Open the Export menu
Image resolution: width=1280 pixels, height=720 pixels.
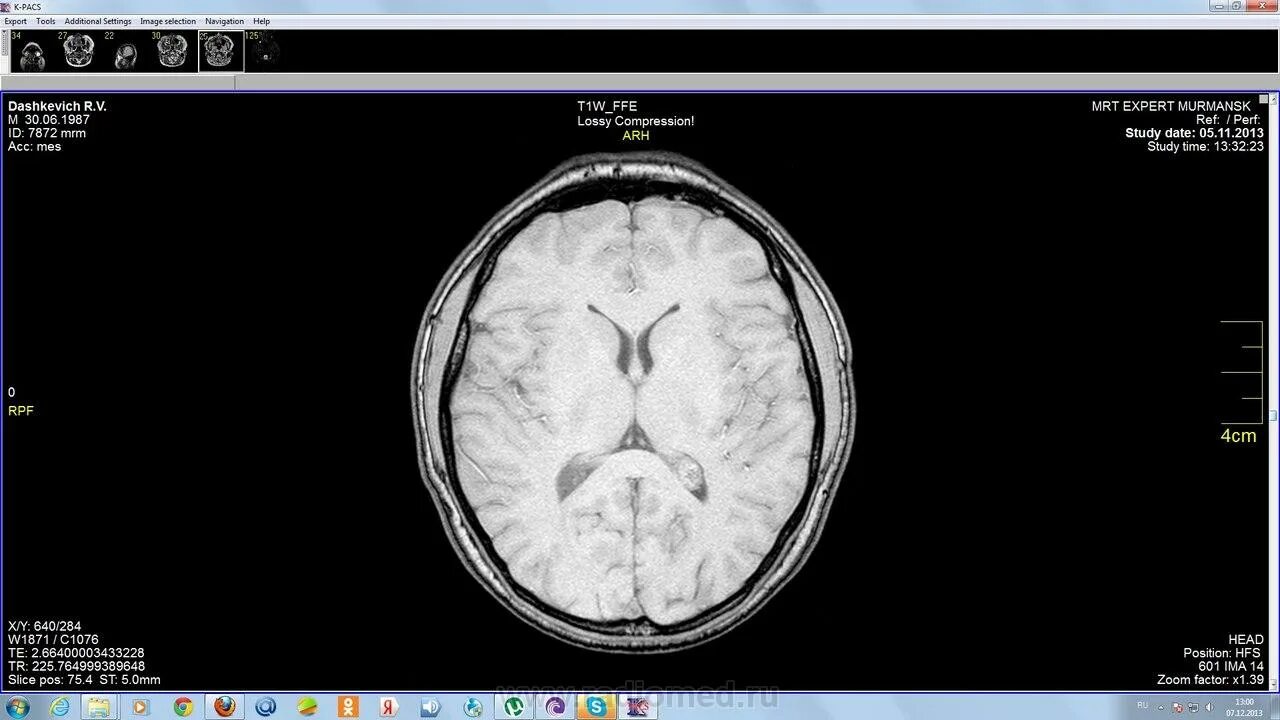pyautogui.click(x=15, y=21)
